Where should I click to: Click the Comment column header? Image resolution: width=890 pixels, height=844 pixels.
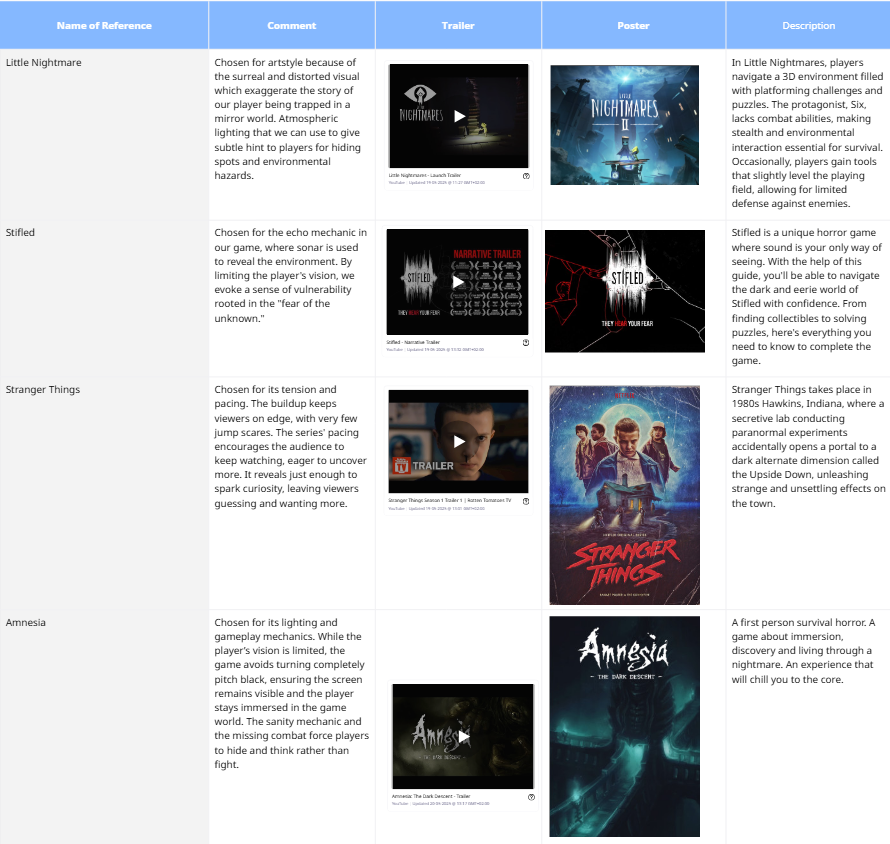coord(292,26)
